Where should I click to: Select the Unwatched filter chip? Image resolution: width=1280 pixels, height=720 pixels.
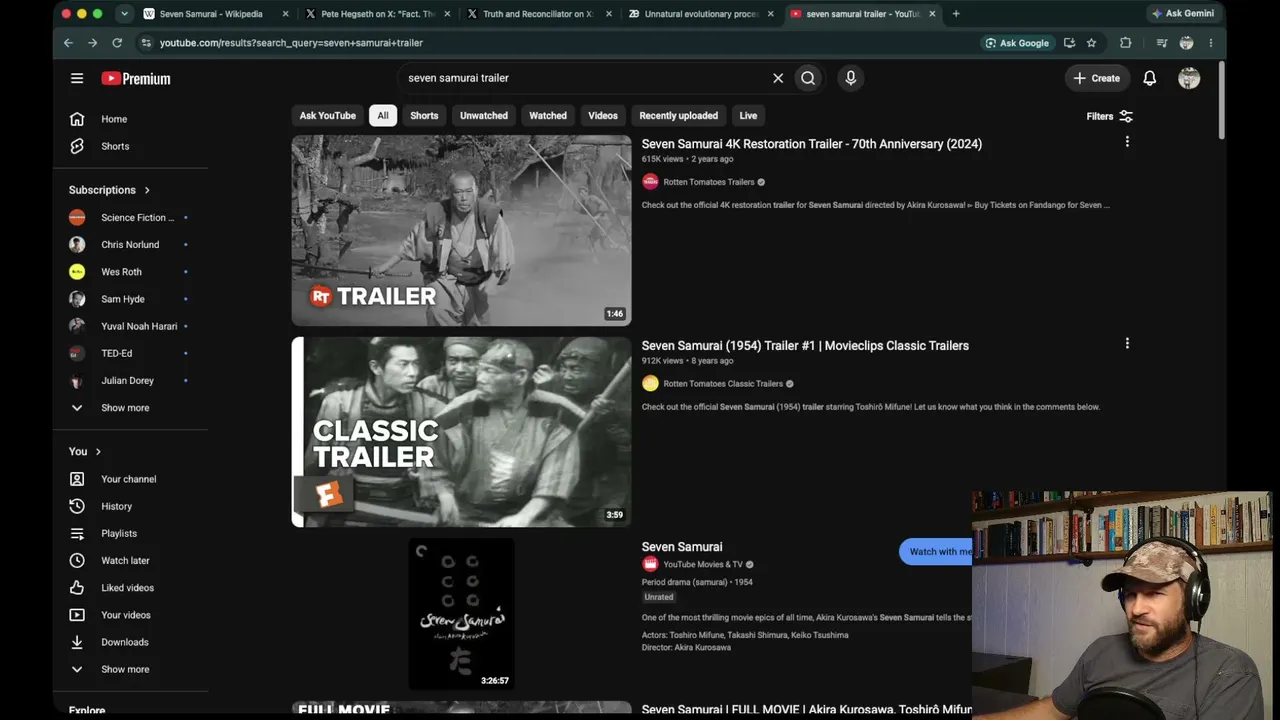coord(484,116)
